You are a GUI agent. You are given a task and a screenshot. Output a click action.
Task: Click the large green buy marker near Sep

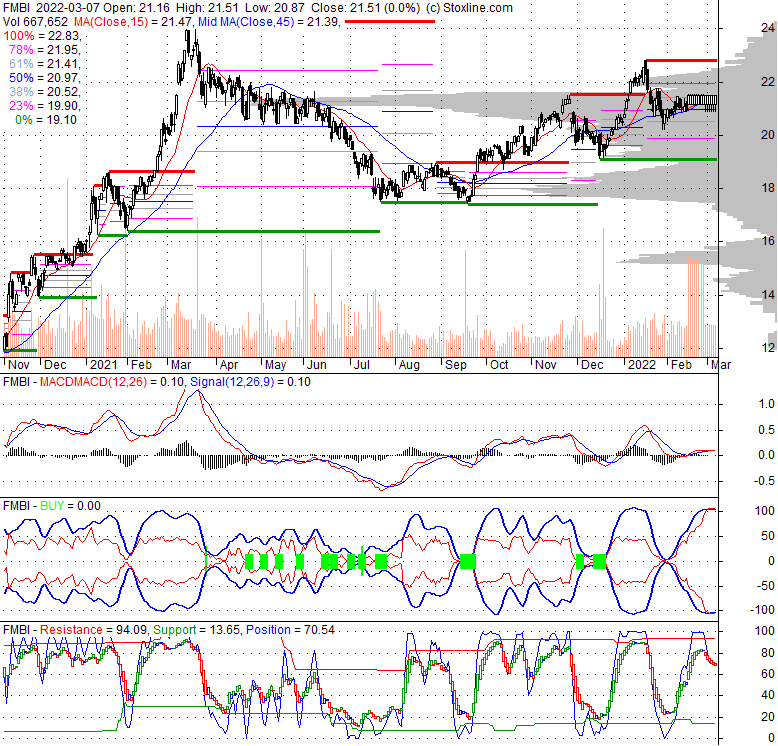468,561
